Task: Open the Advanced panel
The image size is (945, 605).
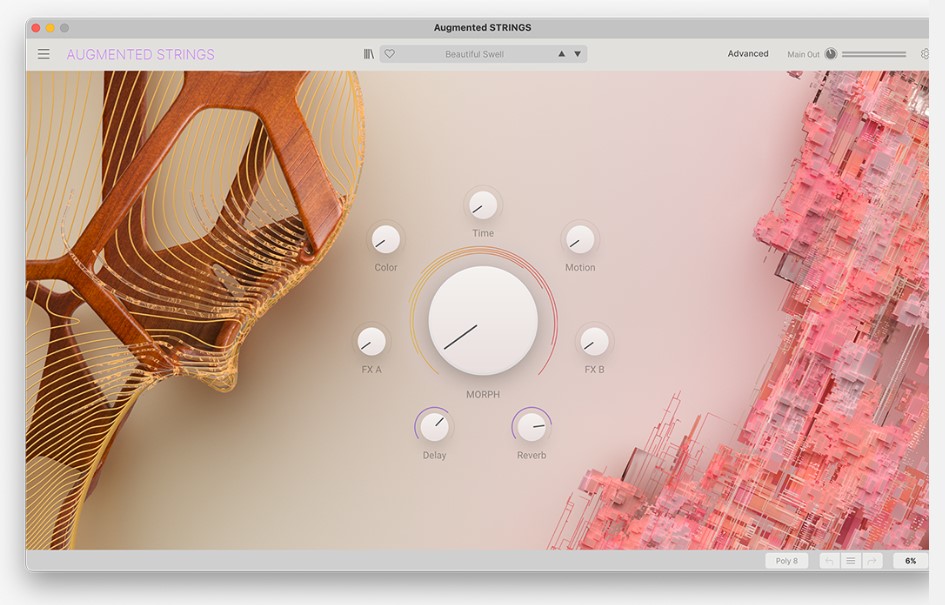Action: pos(748,54)
